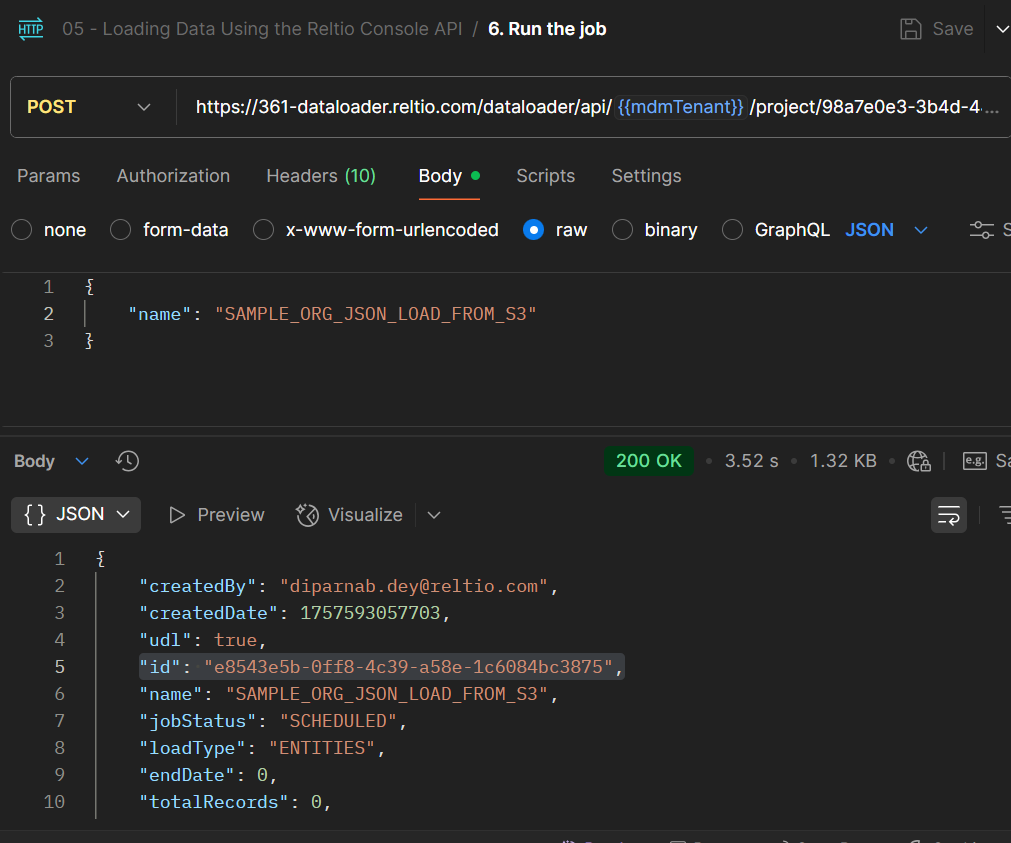Open the Scripts tab
Viewport: 1011px width, 843px height.
[545, 176]
